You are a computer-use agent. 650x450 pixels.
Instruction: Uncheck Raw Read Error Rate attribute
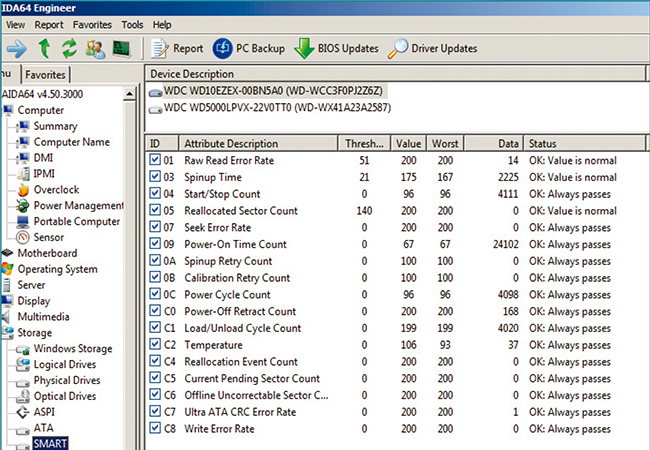(155, 160)
